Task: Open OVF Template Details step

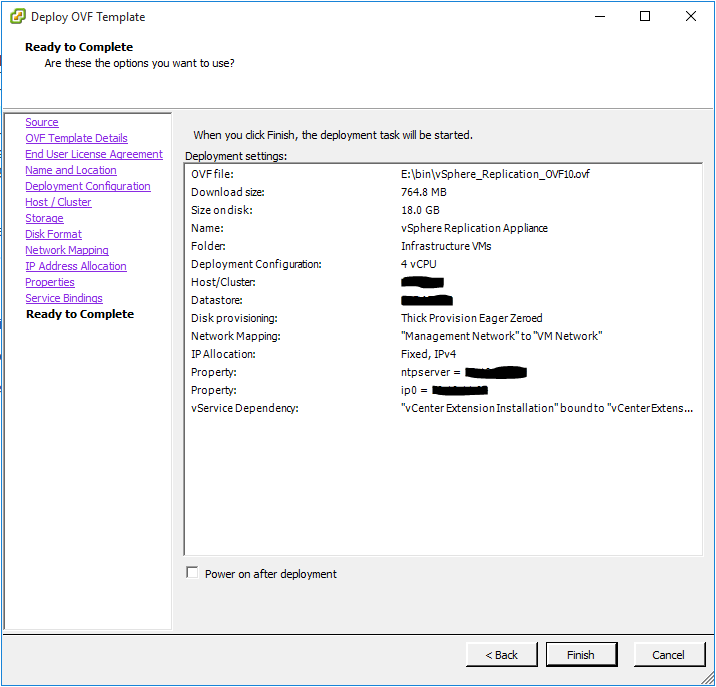Action: click(x=76, y=138)
